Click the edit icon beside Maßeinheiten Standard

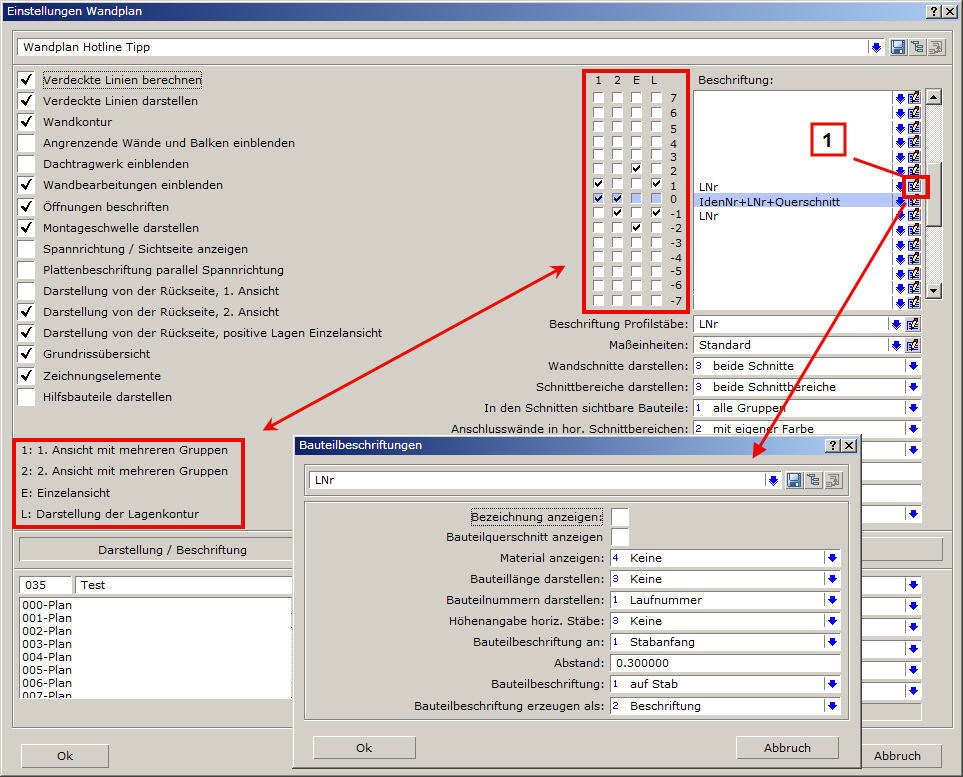click(x=913, y=345)
